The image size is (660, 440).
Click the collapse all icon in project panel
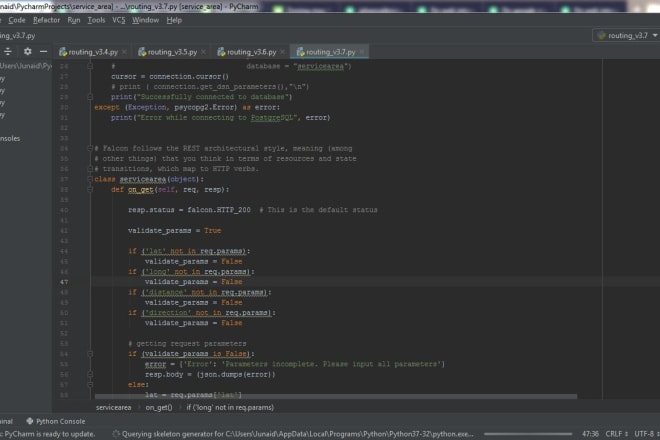[x=8, y=51]
